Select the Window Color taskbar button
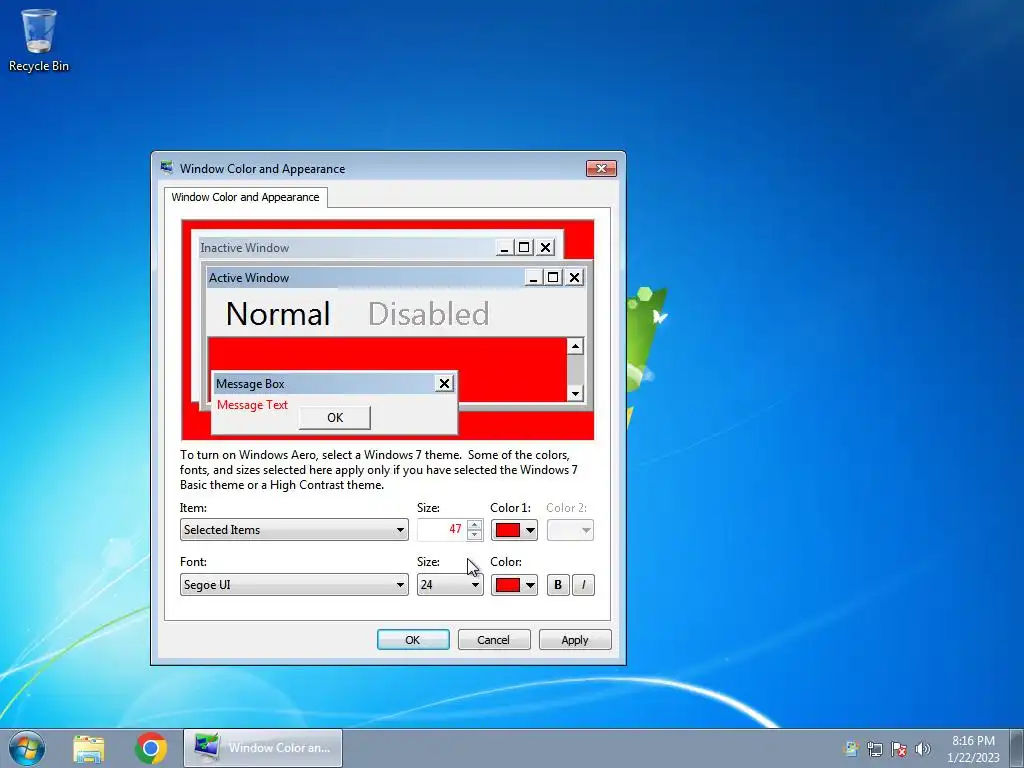The image size is (1024, 768). pos(263,748)
